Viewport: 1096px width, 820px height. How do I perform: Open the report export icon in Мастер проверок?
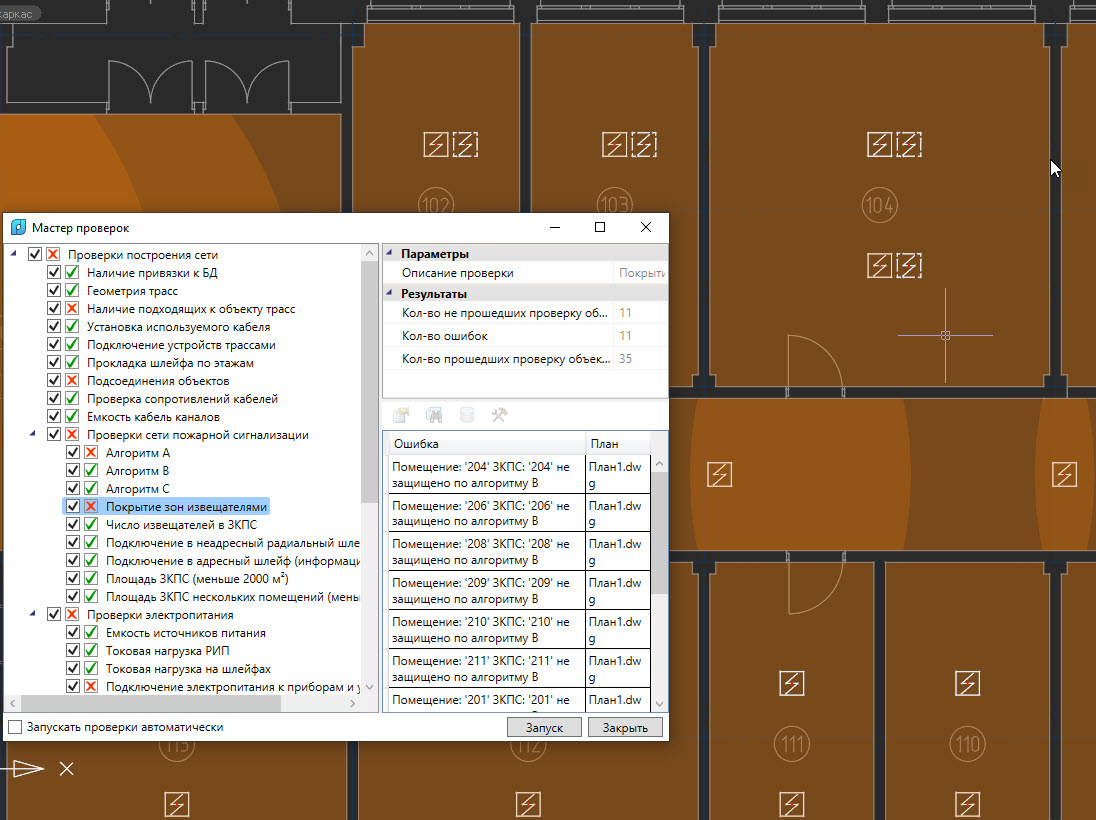[400, 414]
